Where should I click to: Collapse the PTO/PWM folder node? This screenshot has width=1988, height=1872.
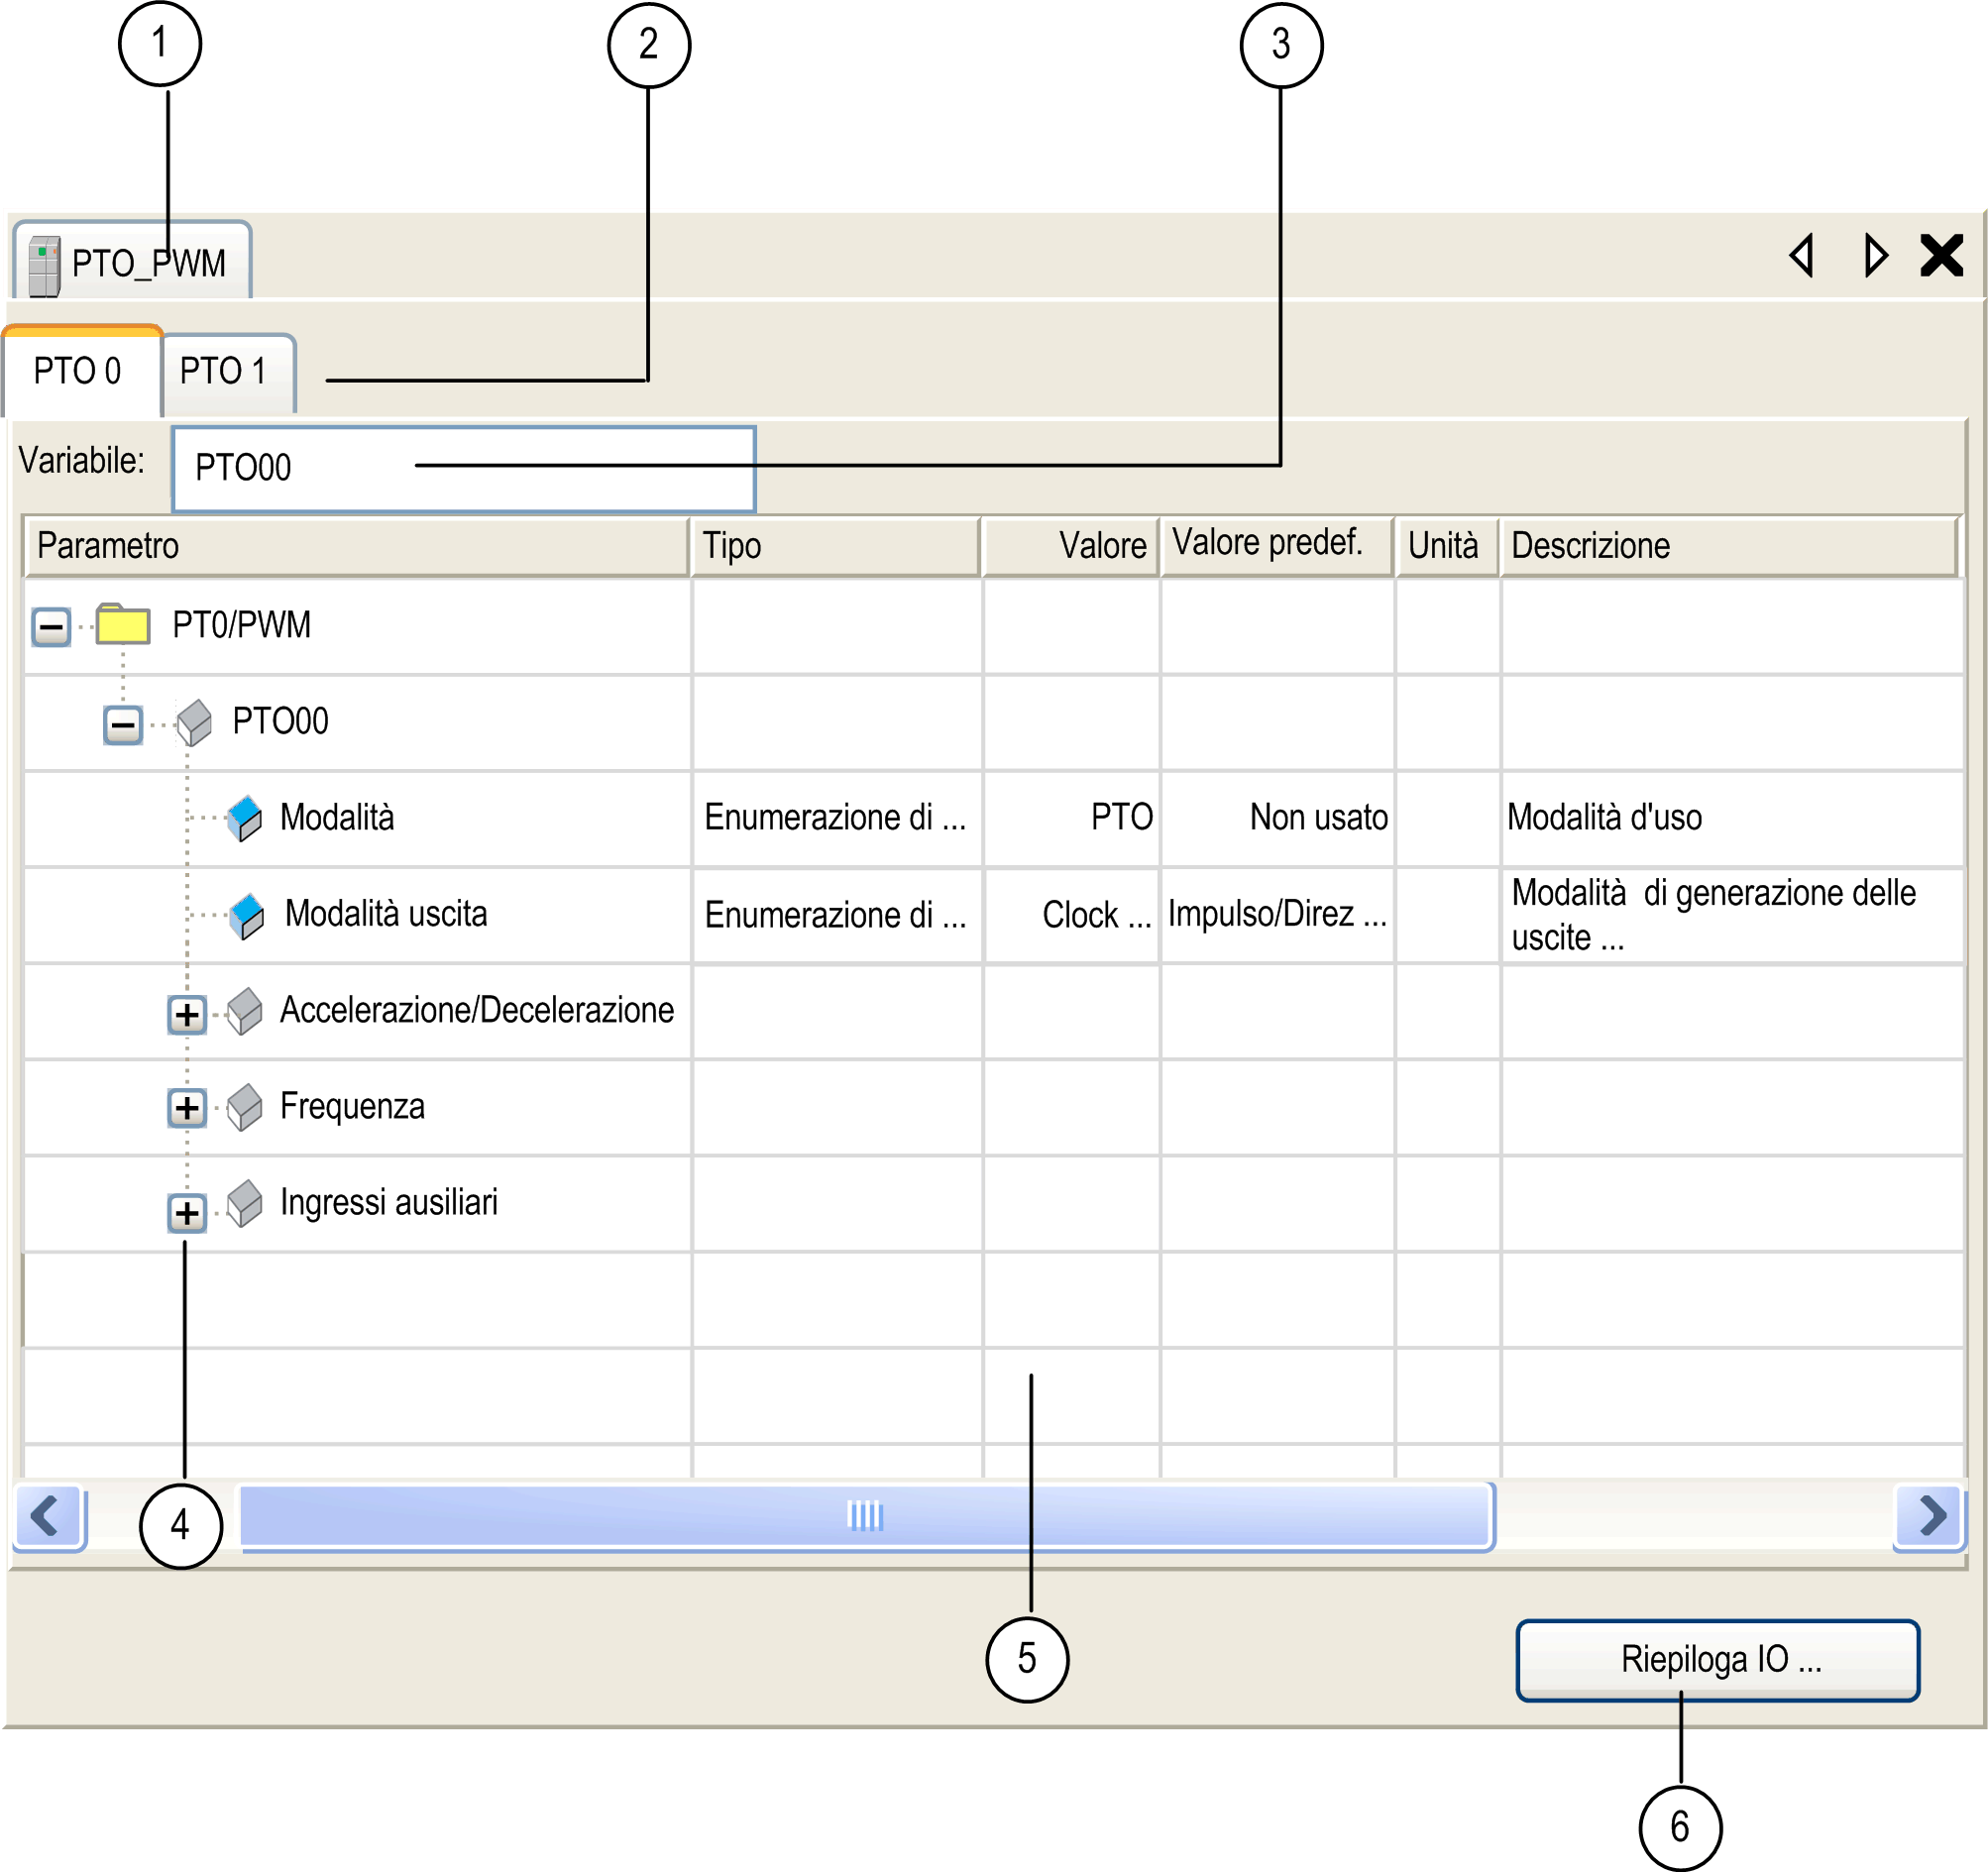[x=51, y=628]
